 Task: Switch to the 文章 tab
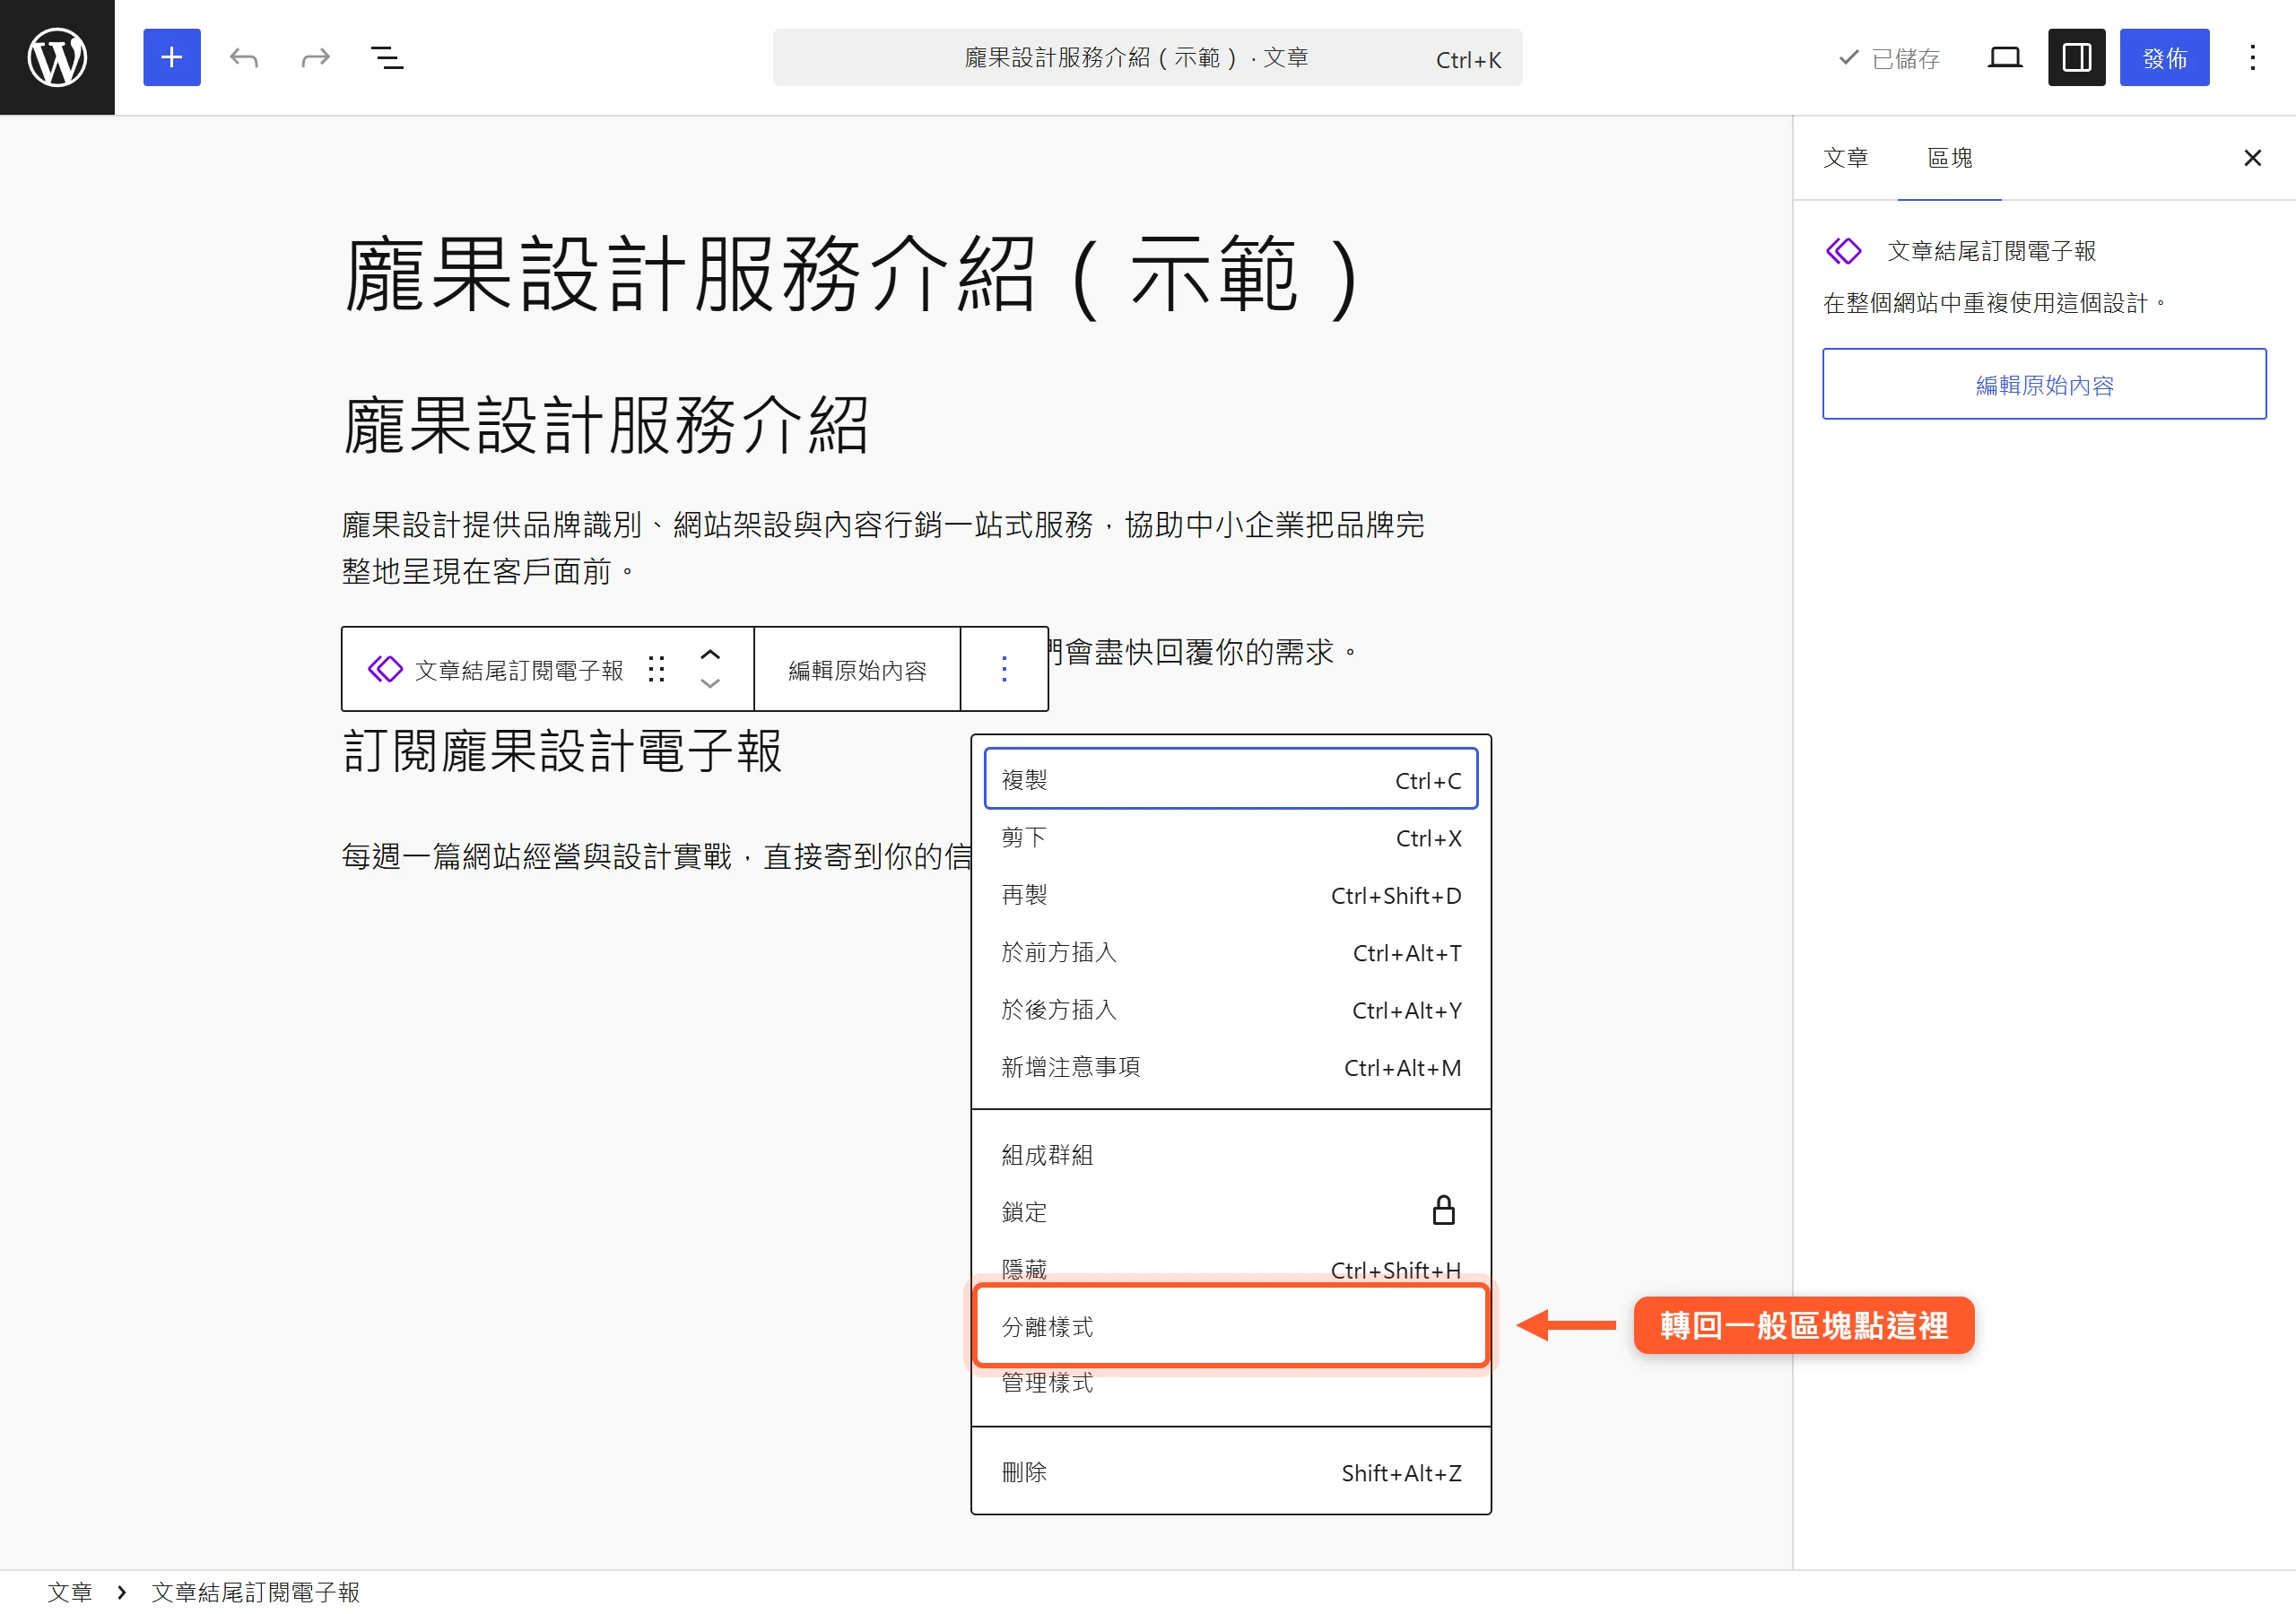1846,158
